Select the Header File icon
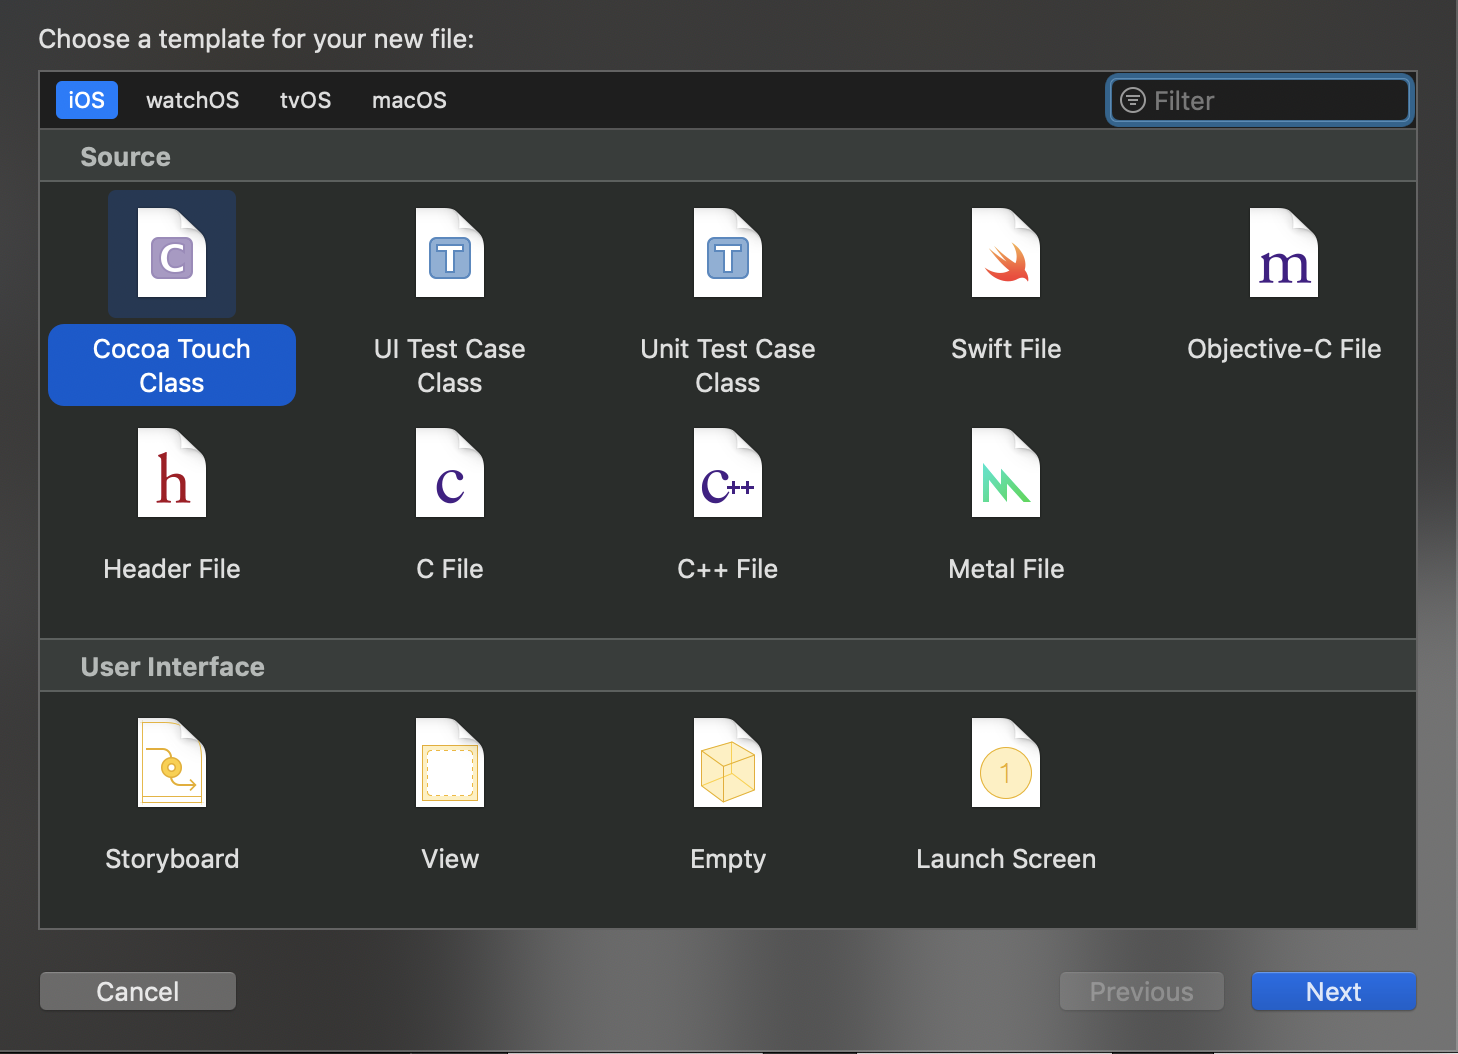 coord(172,473)
